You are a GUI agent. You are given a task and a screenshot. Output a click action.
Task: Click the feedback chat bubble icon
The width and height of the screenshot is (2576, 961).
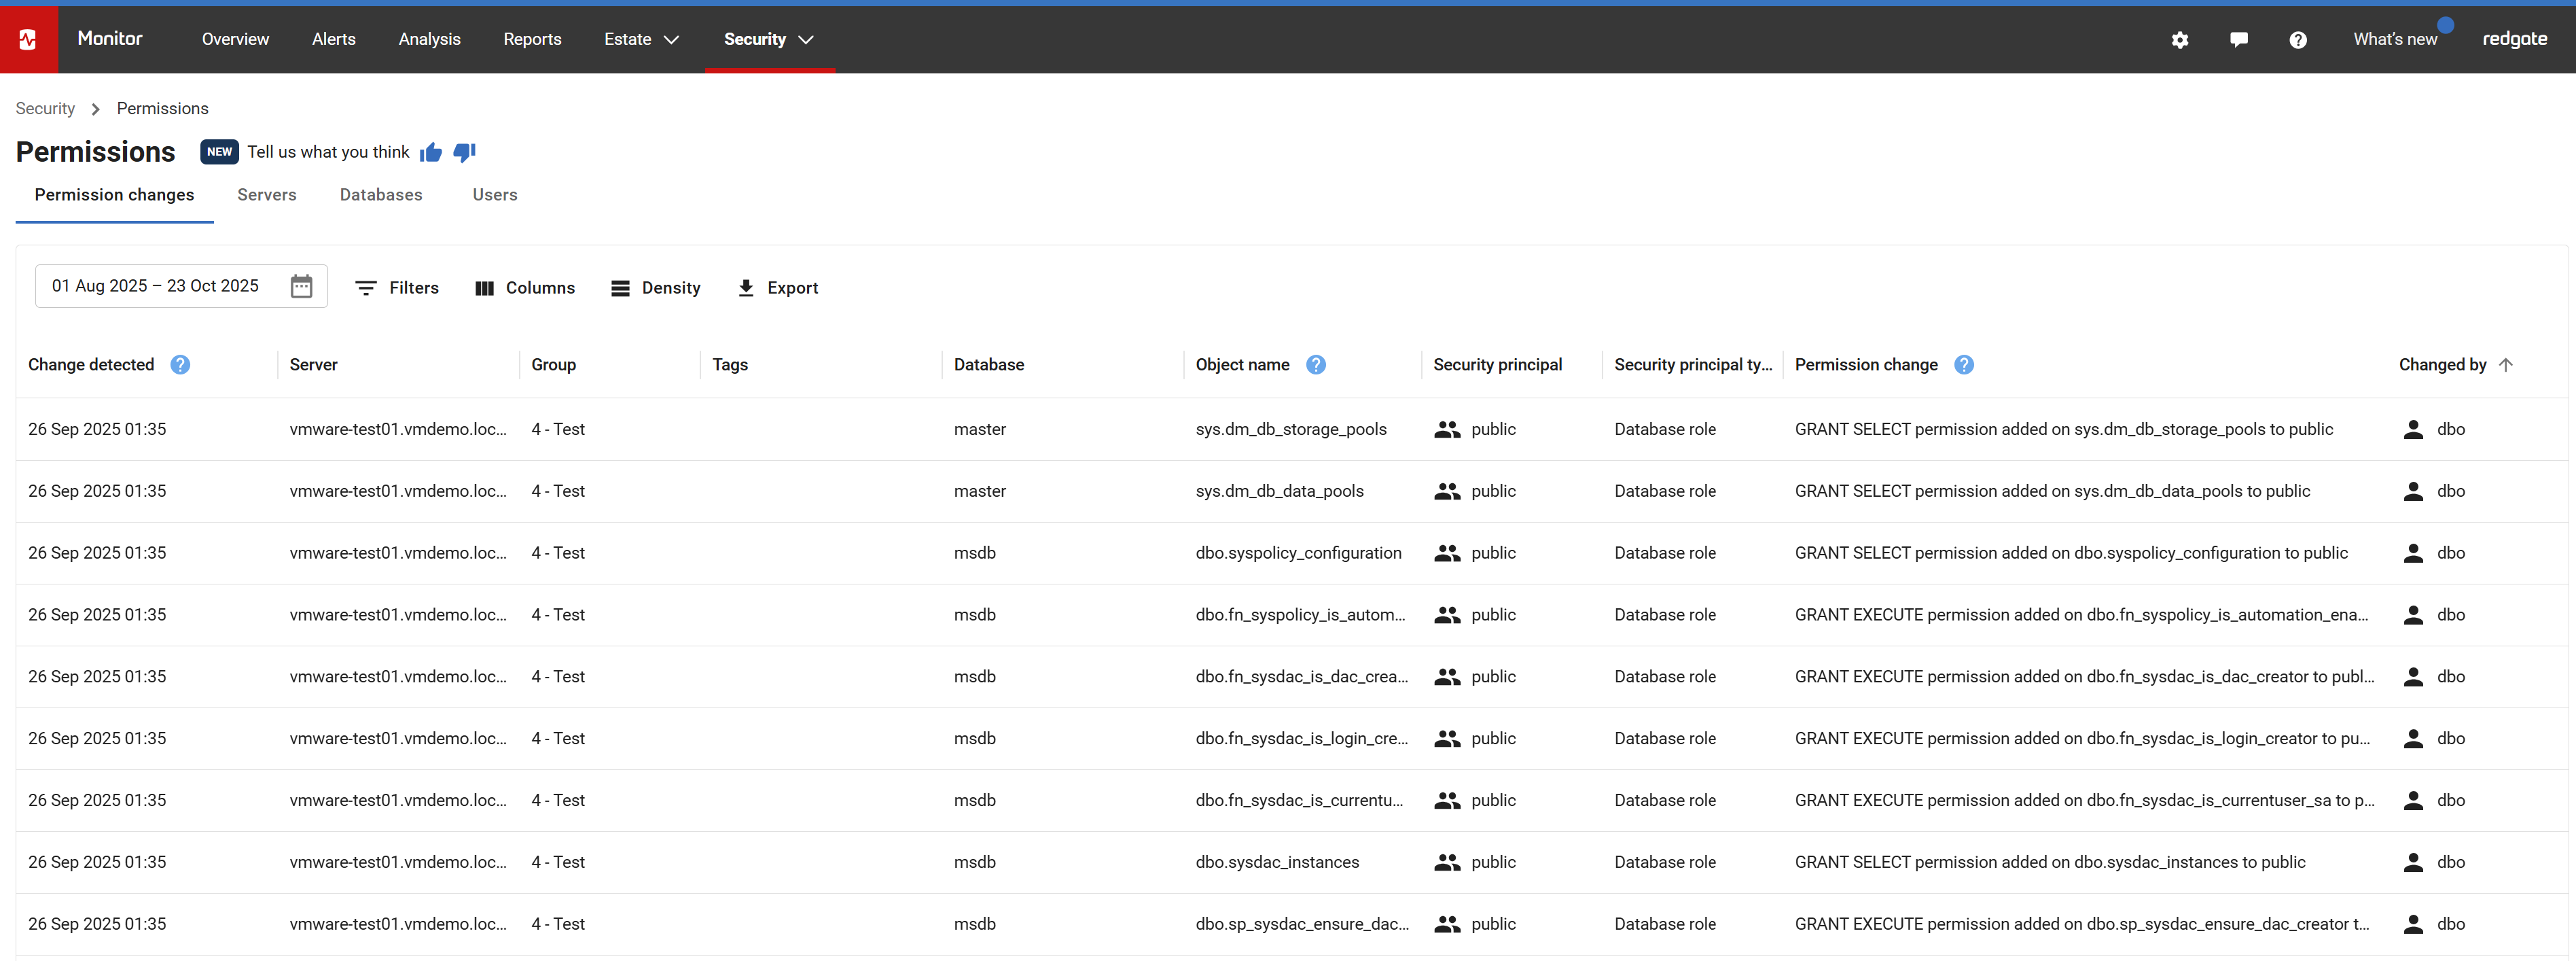coord(2239,40)
